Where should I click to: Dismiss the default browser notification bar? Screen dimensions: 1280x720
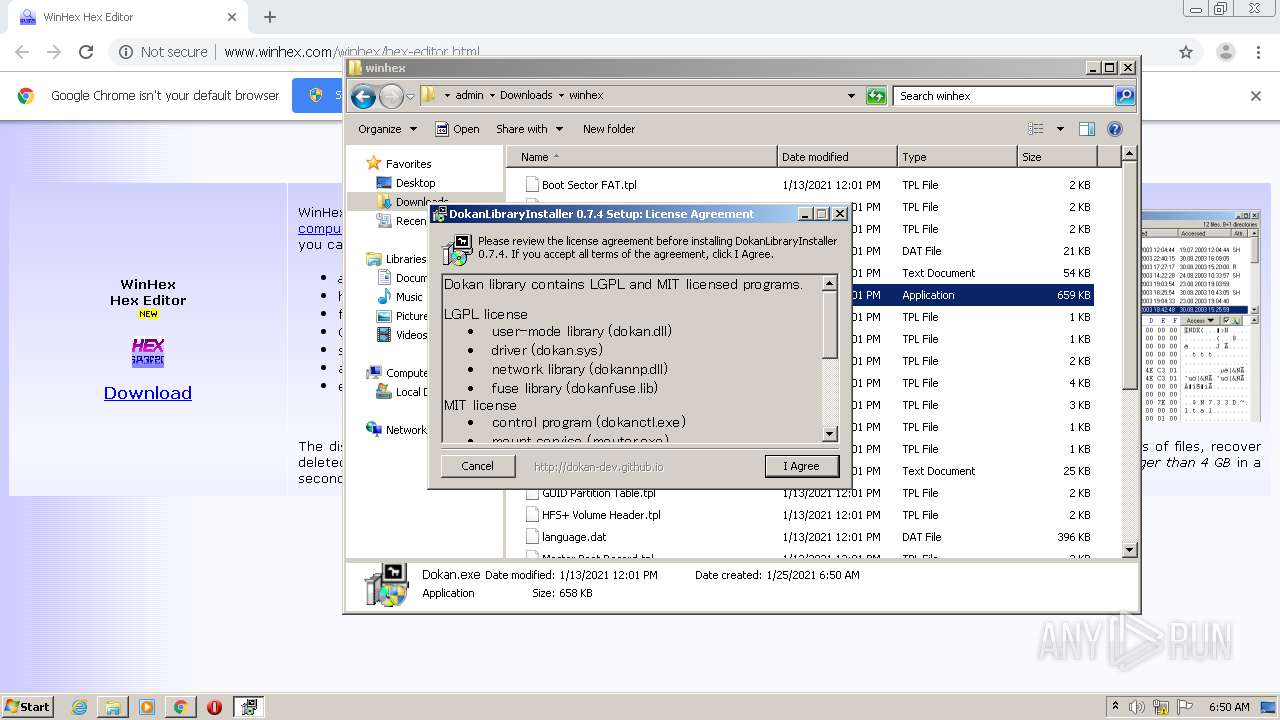pos(1256,96)
